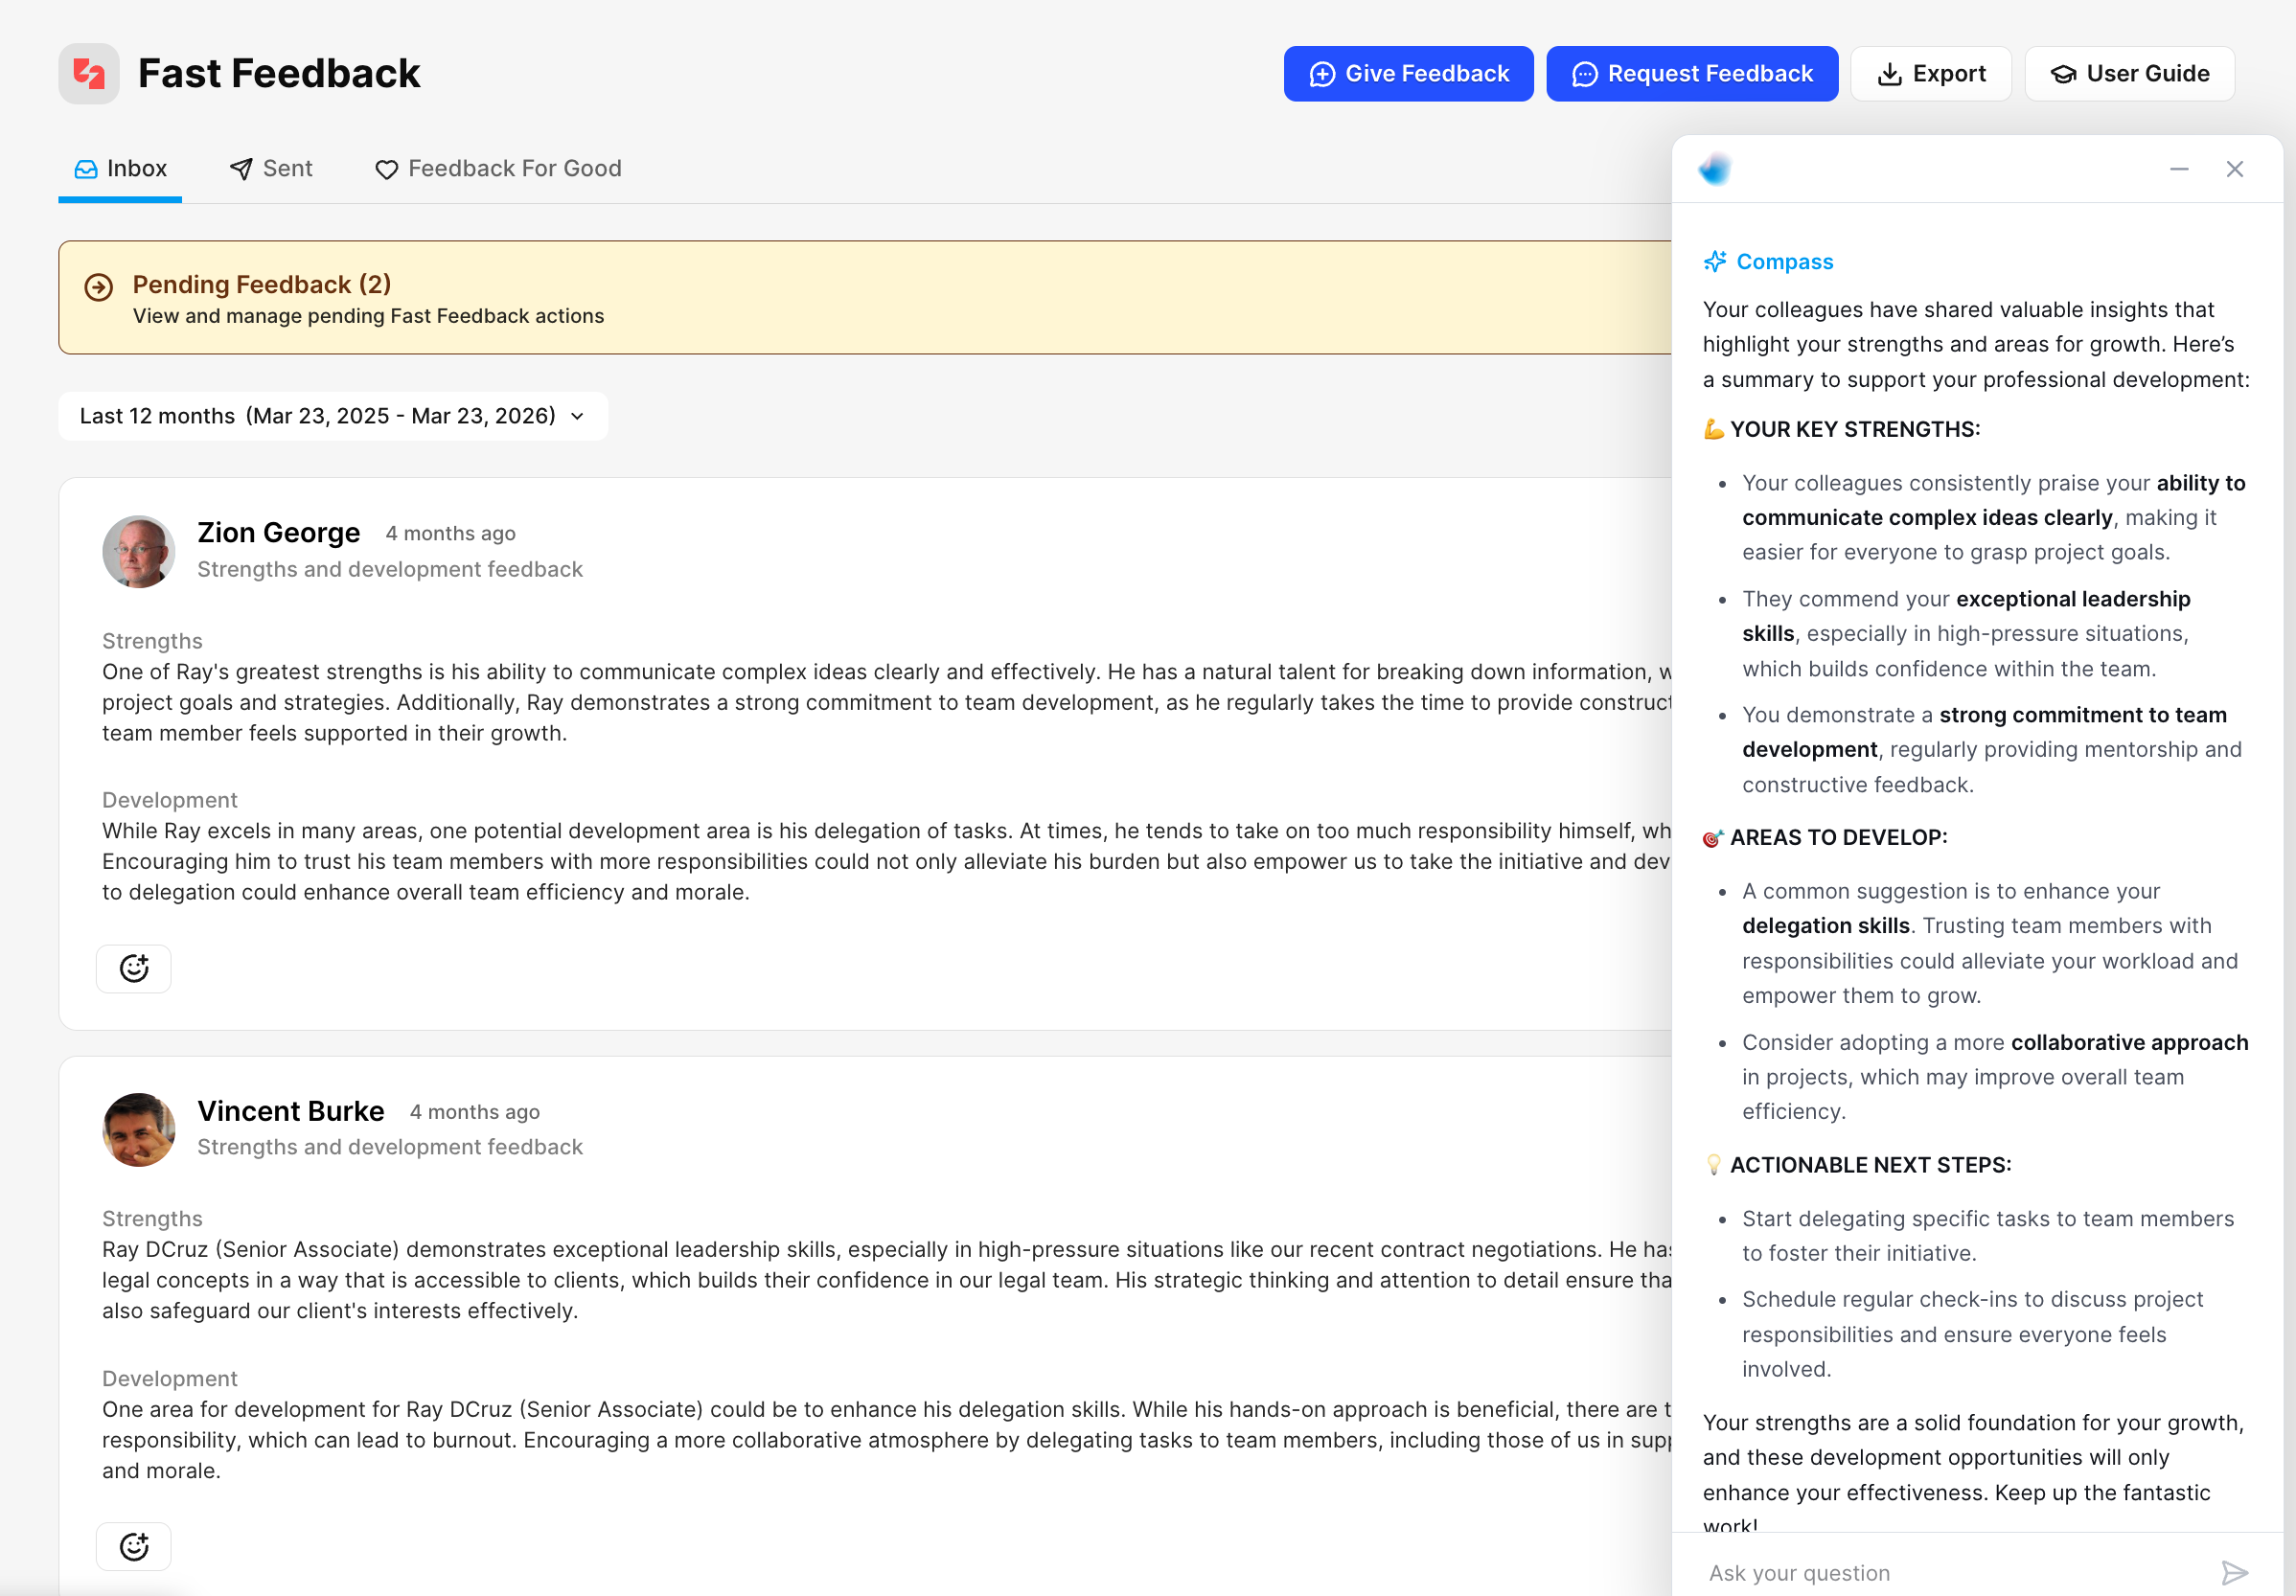
Task: Click the Compass assistant orb icon
Action: click(1715, 169)
